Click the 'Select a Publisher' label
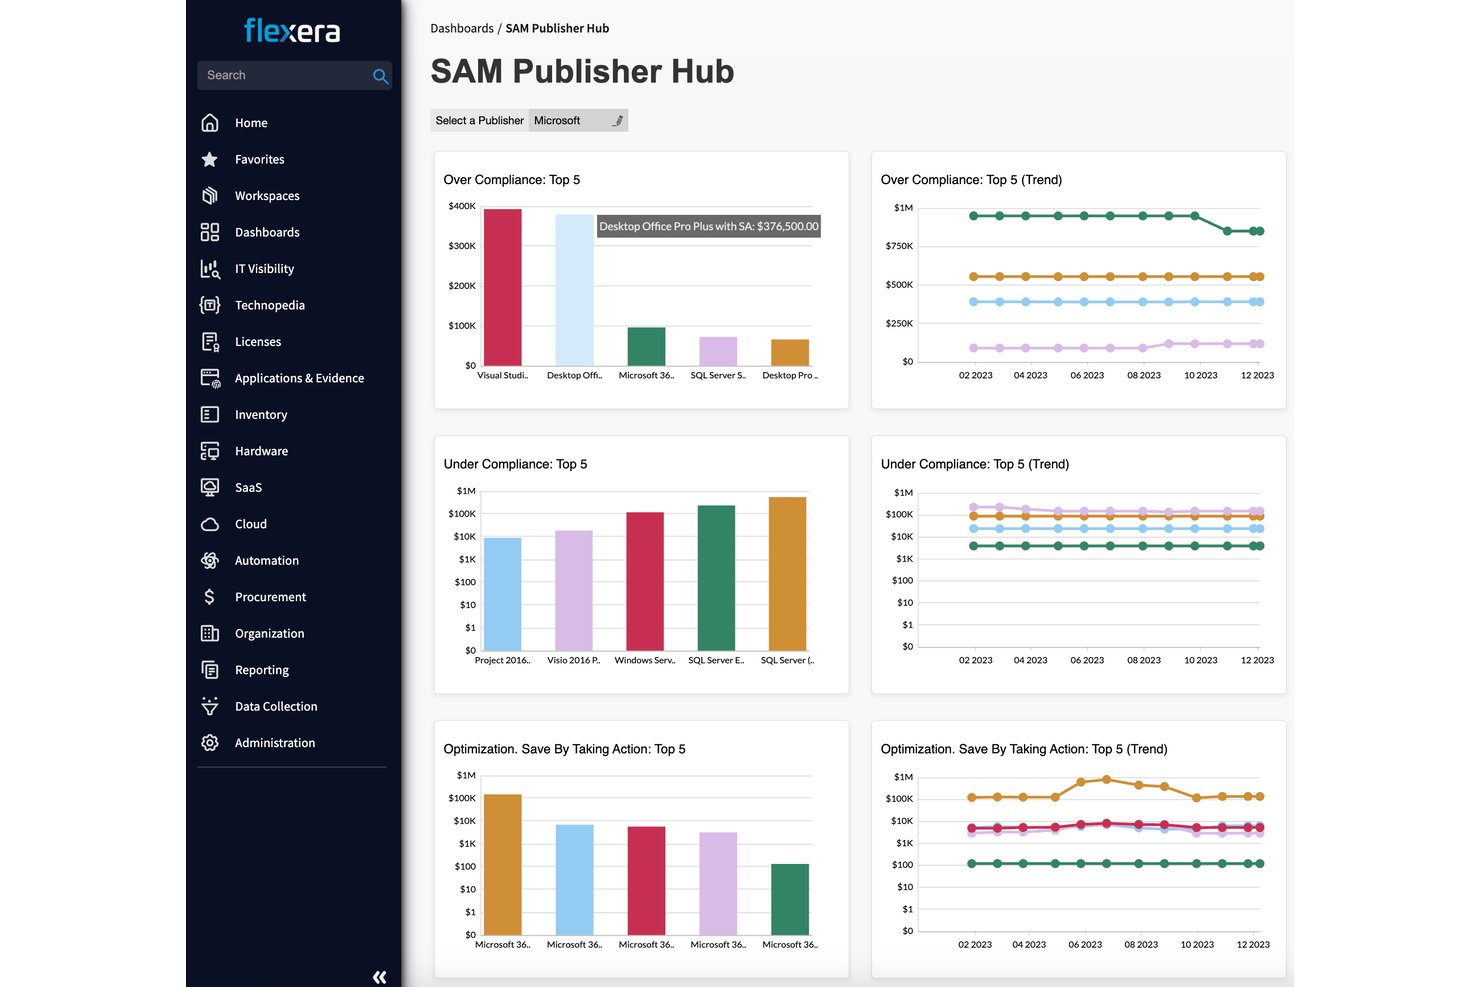Image resolution: width=1480 pixels, height=987 pixels. 480,120
